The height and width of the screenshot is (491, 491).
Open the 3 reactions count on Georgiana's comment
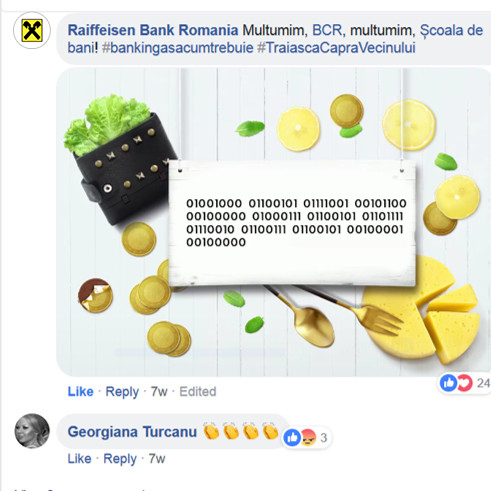click(324, 438)
